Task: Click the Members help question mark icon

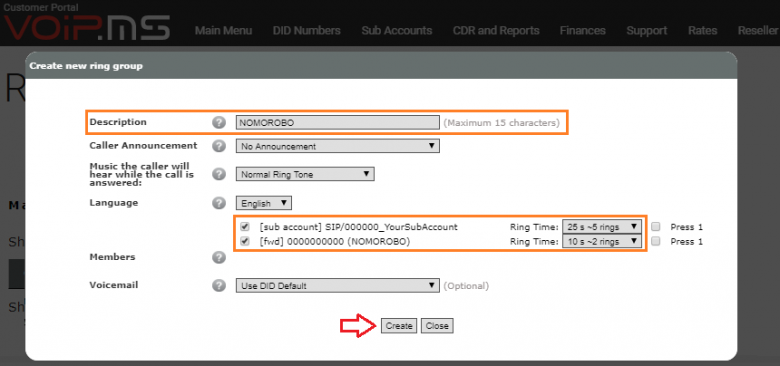Action: [219, 257]
